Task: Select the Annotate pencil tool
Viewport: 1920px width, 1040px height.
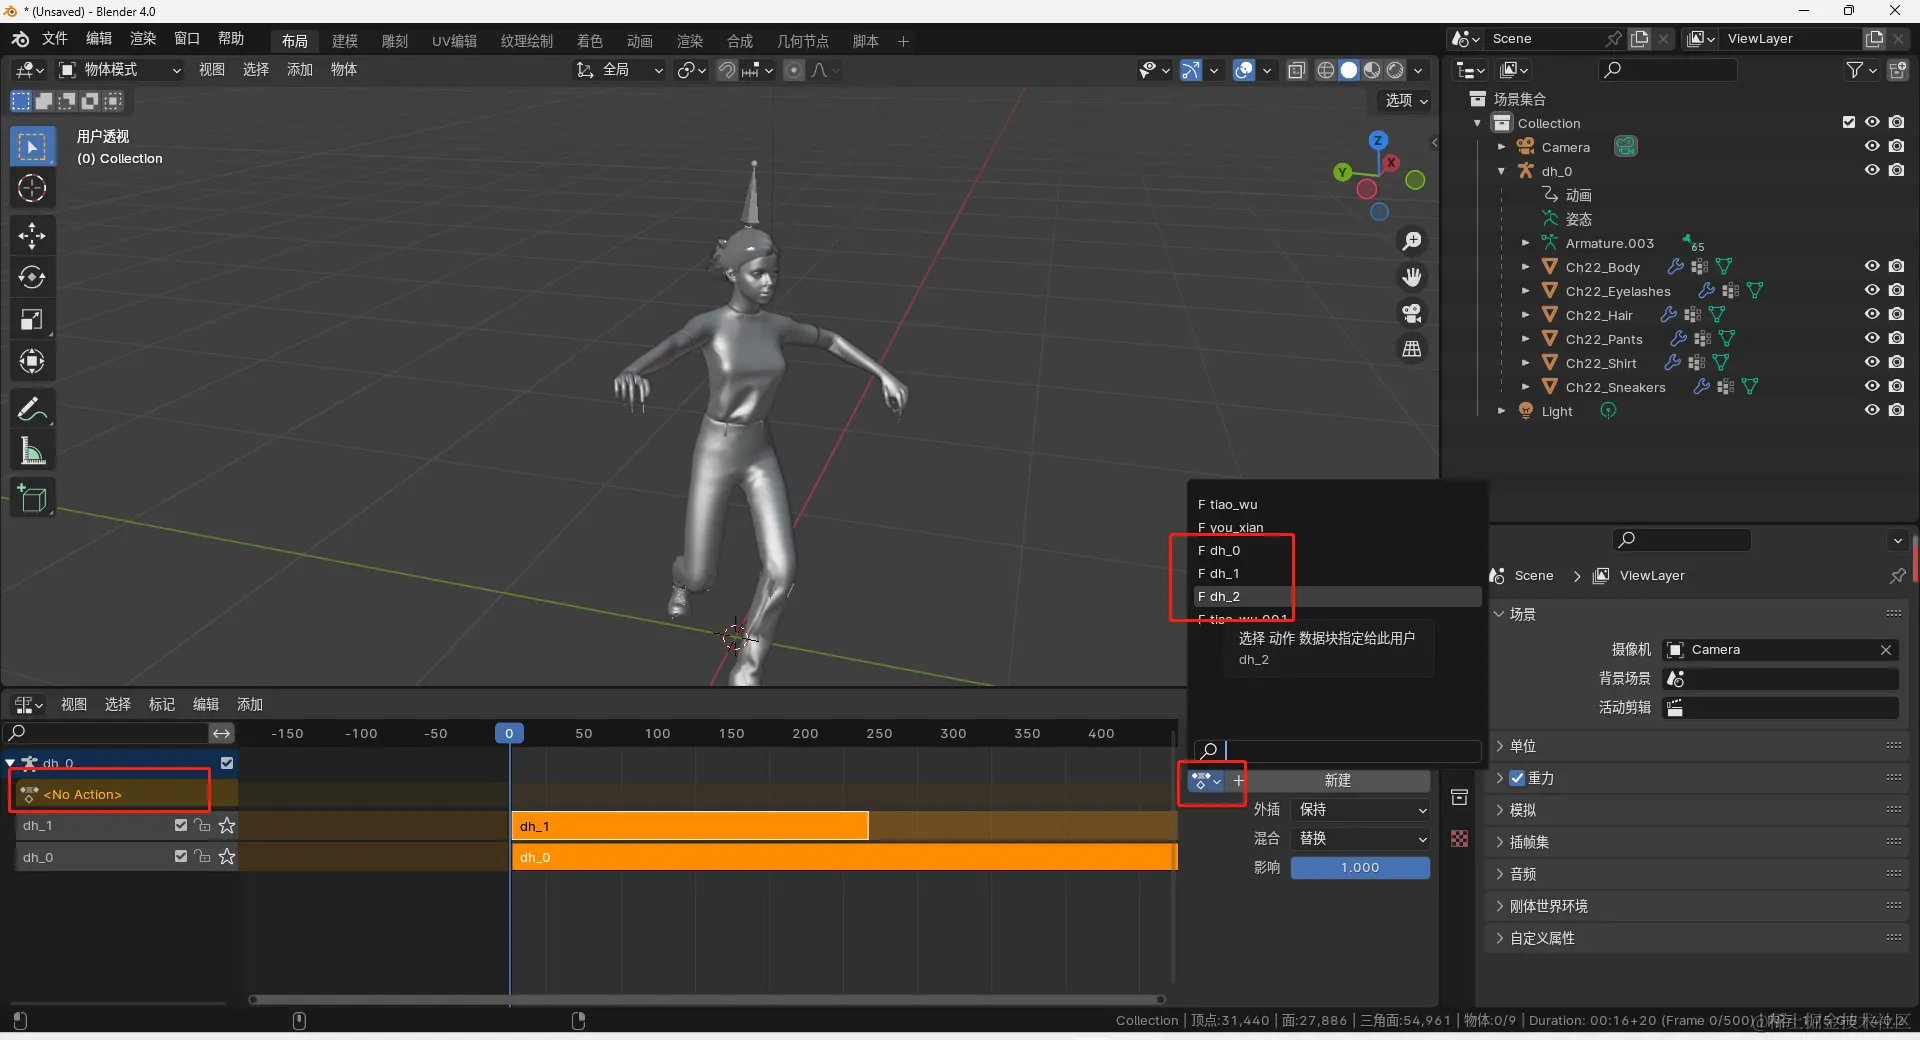Action: pos(32,409)
